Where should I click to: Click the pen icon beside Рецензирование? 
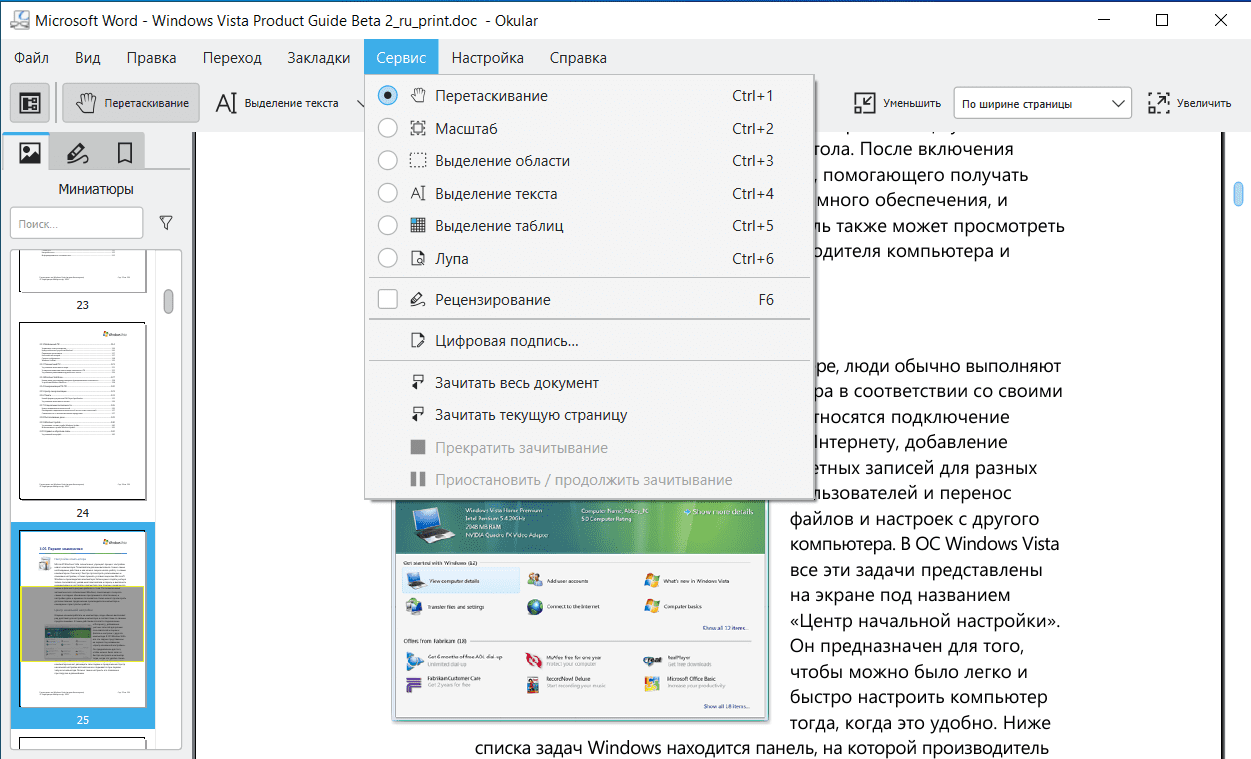click(418, 300)
